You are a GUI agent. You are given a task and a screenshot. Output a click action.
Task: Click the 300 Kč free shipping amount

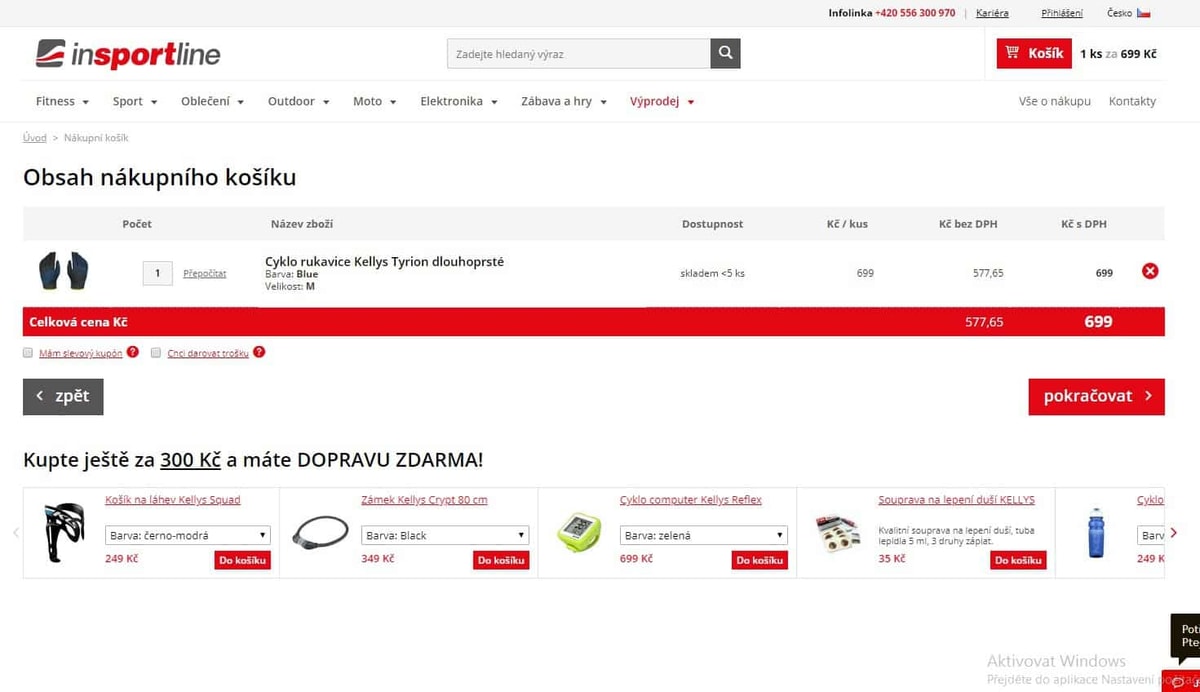[x=190, y=460]
